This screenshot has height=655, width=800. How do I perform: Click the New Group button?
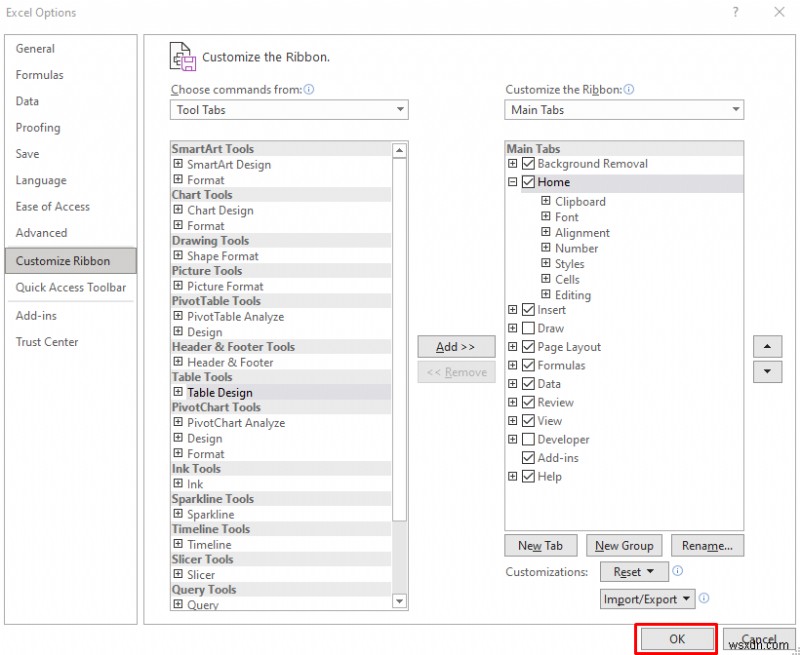point(624,546)
